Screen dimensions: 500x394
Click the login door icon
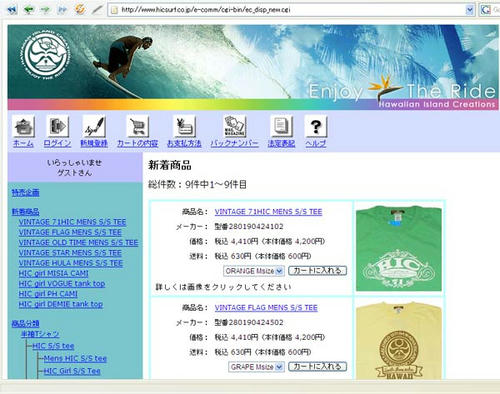click(x=58, y=127)
